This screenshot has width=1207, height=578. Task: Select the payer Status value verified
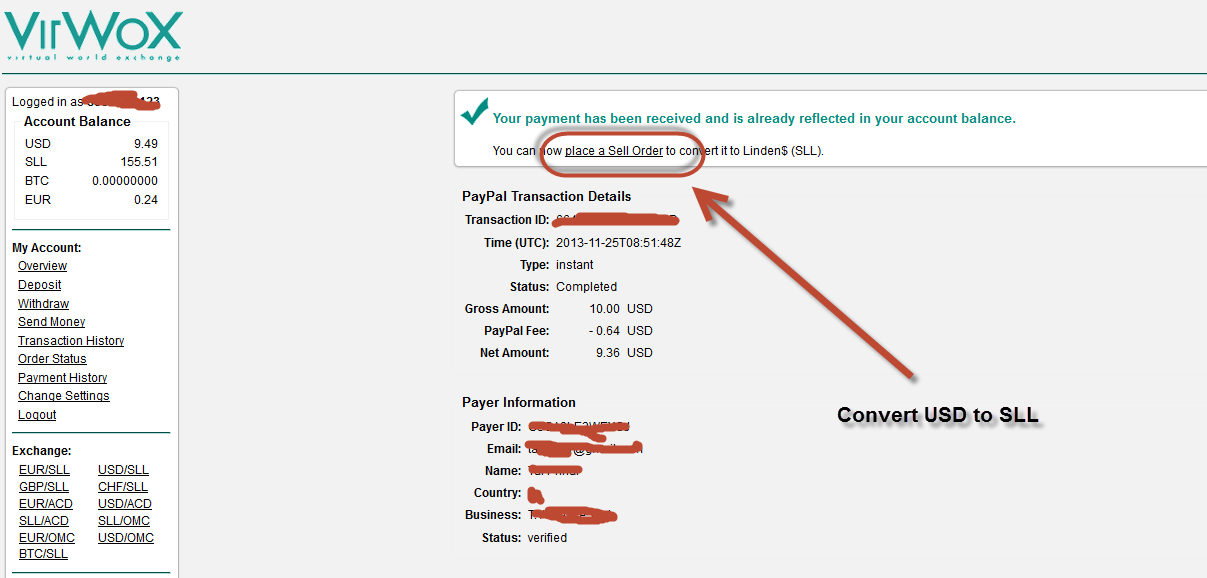click(547, 538)
